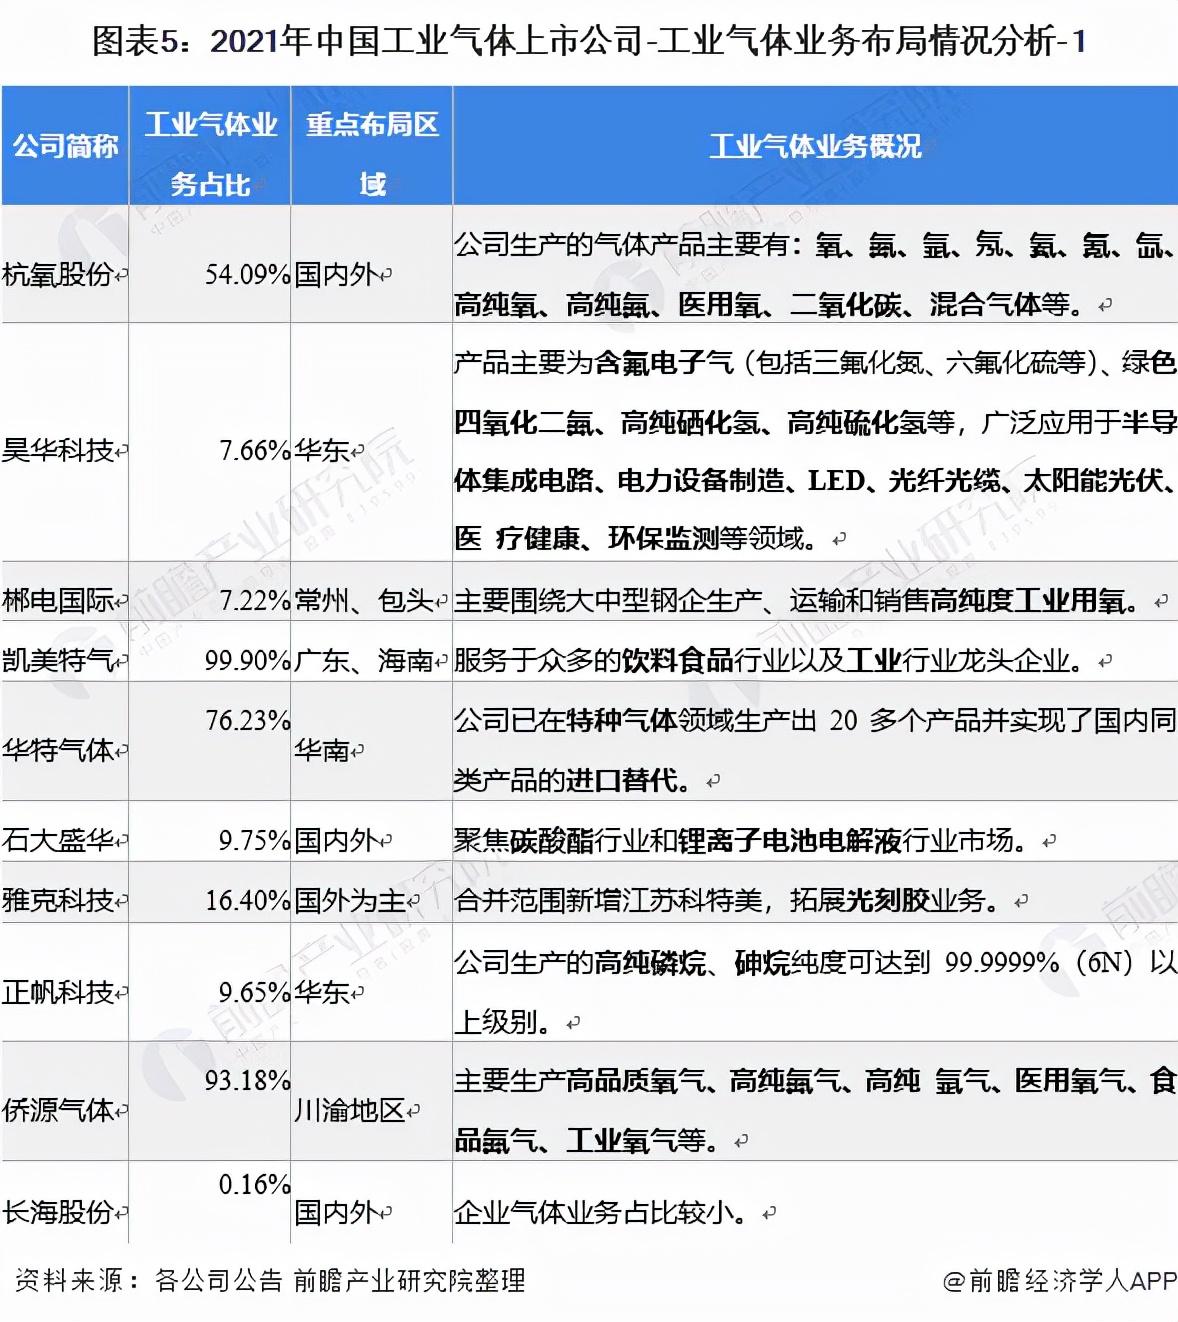Click the 雅克科技 photoresist business description
Screen dimensions: 1178x1322
click(x=727, y=900)
